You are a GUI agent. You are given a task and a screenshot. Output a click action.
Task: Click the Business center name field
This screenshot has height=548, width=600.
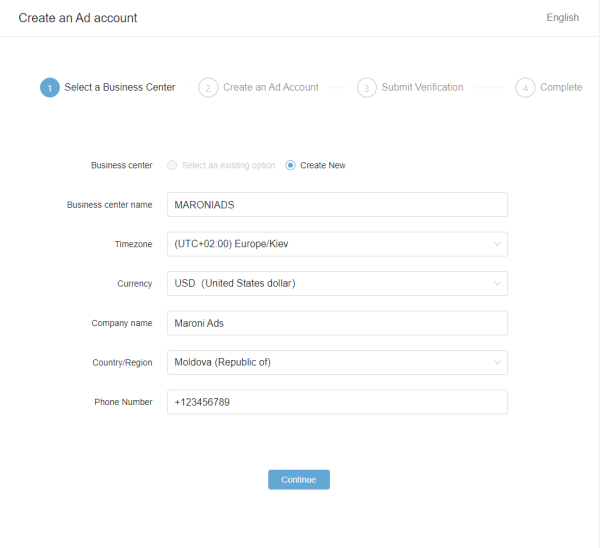pyautogui.click(x=337, y=205)
